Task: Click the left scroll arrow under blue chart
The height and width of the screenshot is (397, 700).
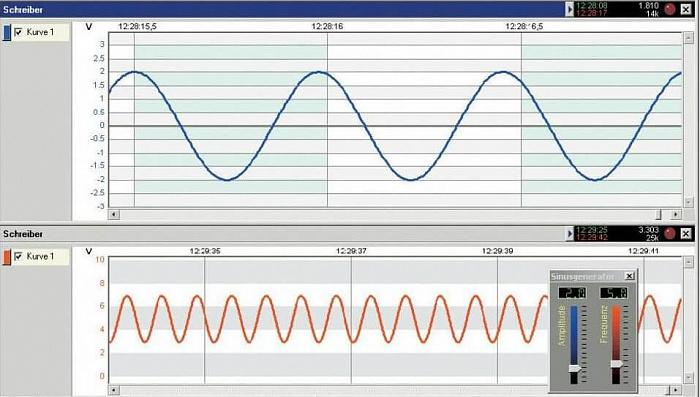Action: [114, 214]
